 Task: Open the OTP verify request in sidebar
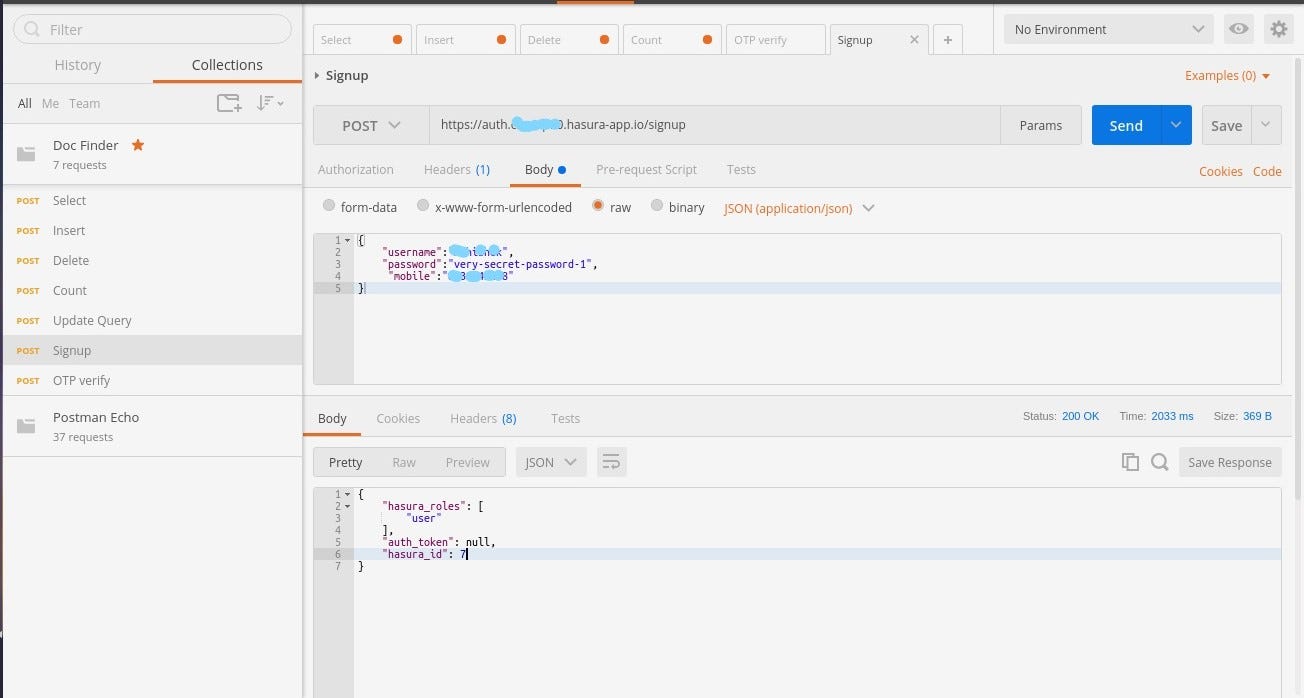point(152,380)
